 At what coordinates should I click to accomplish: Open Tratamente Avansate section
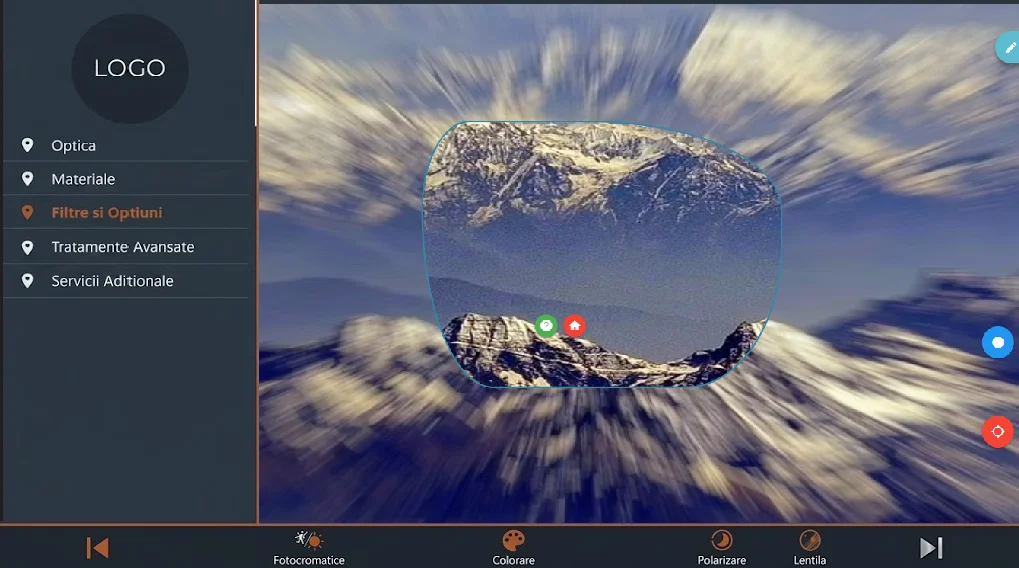(125, 246)
